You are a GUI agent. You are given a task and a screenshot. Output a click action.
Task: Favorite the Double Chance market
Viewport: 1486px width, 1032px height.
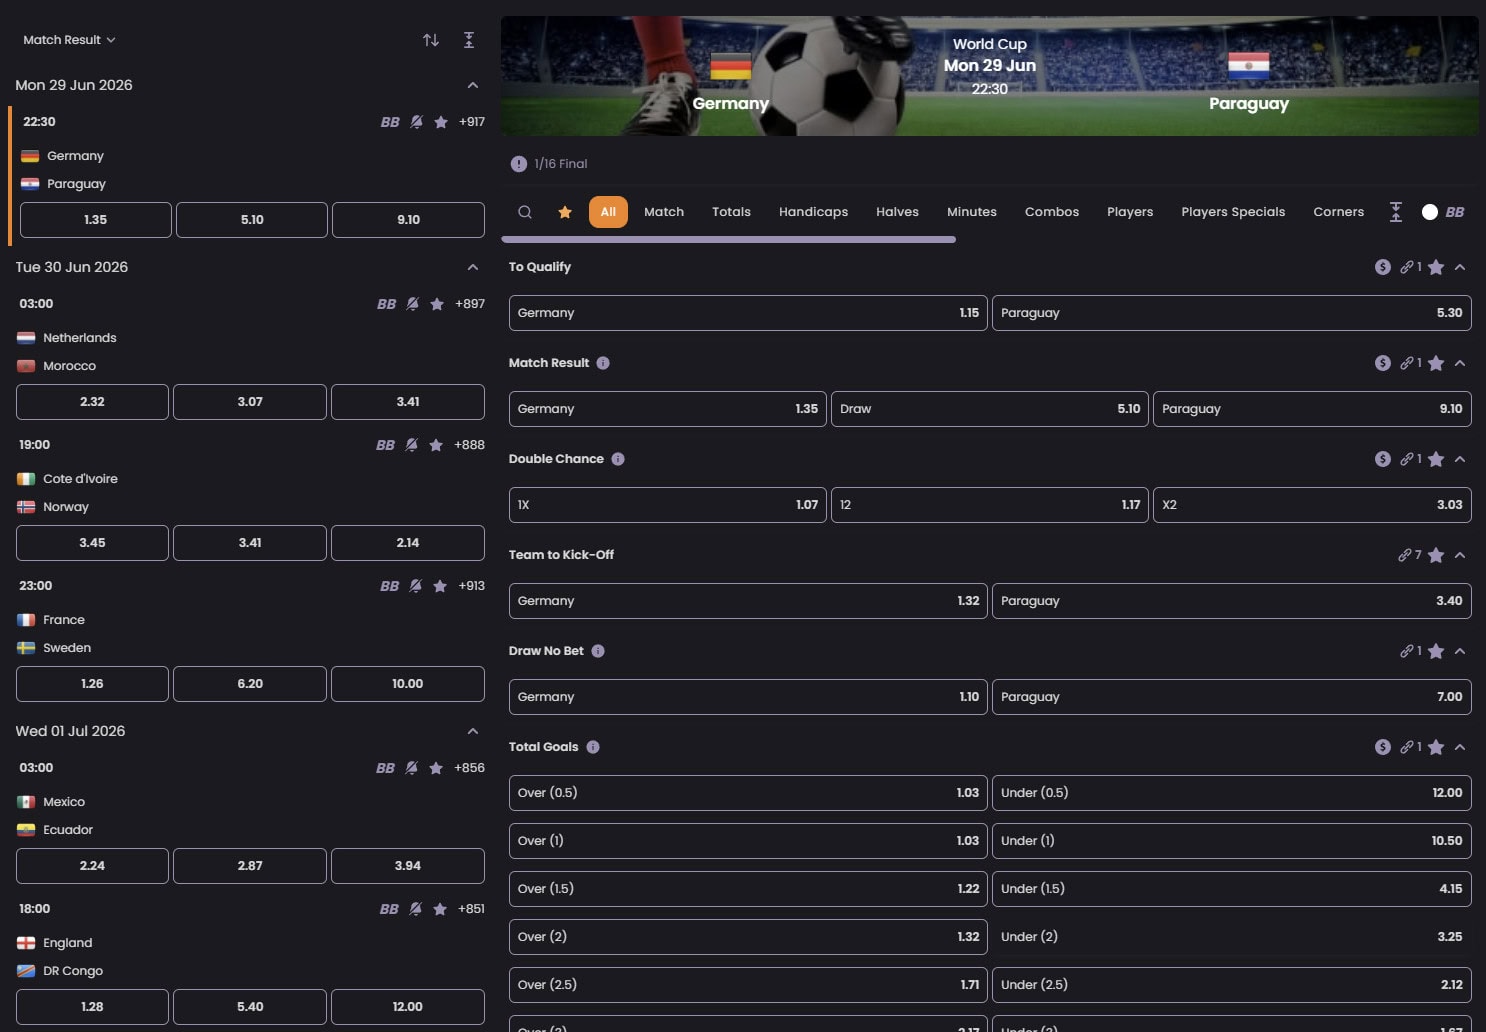pos(1436,459)
